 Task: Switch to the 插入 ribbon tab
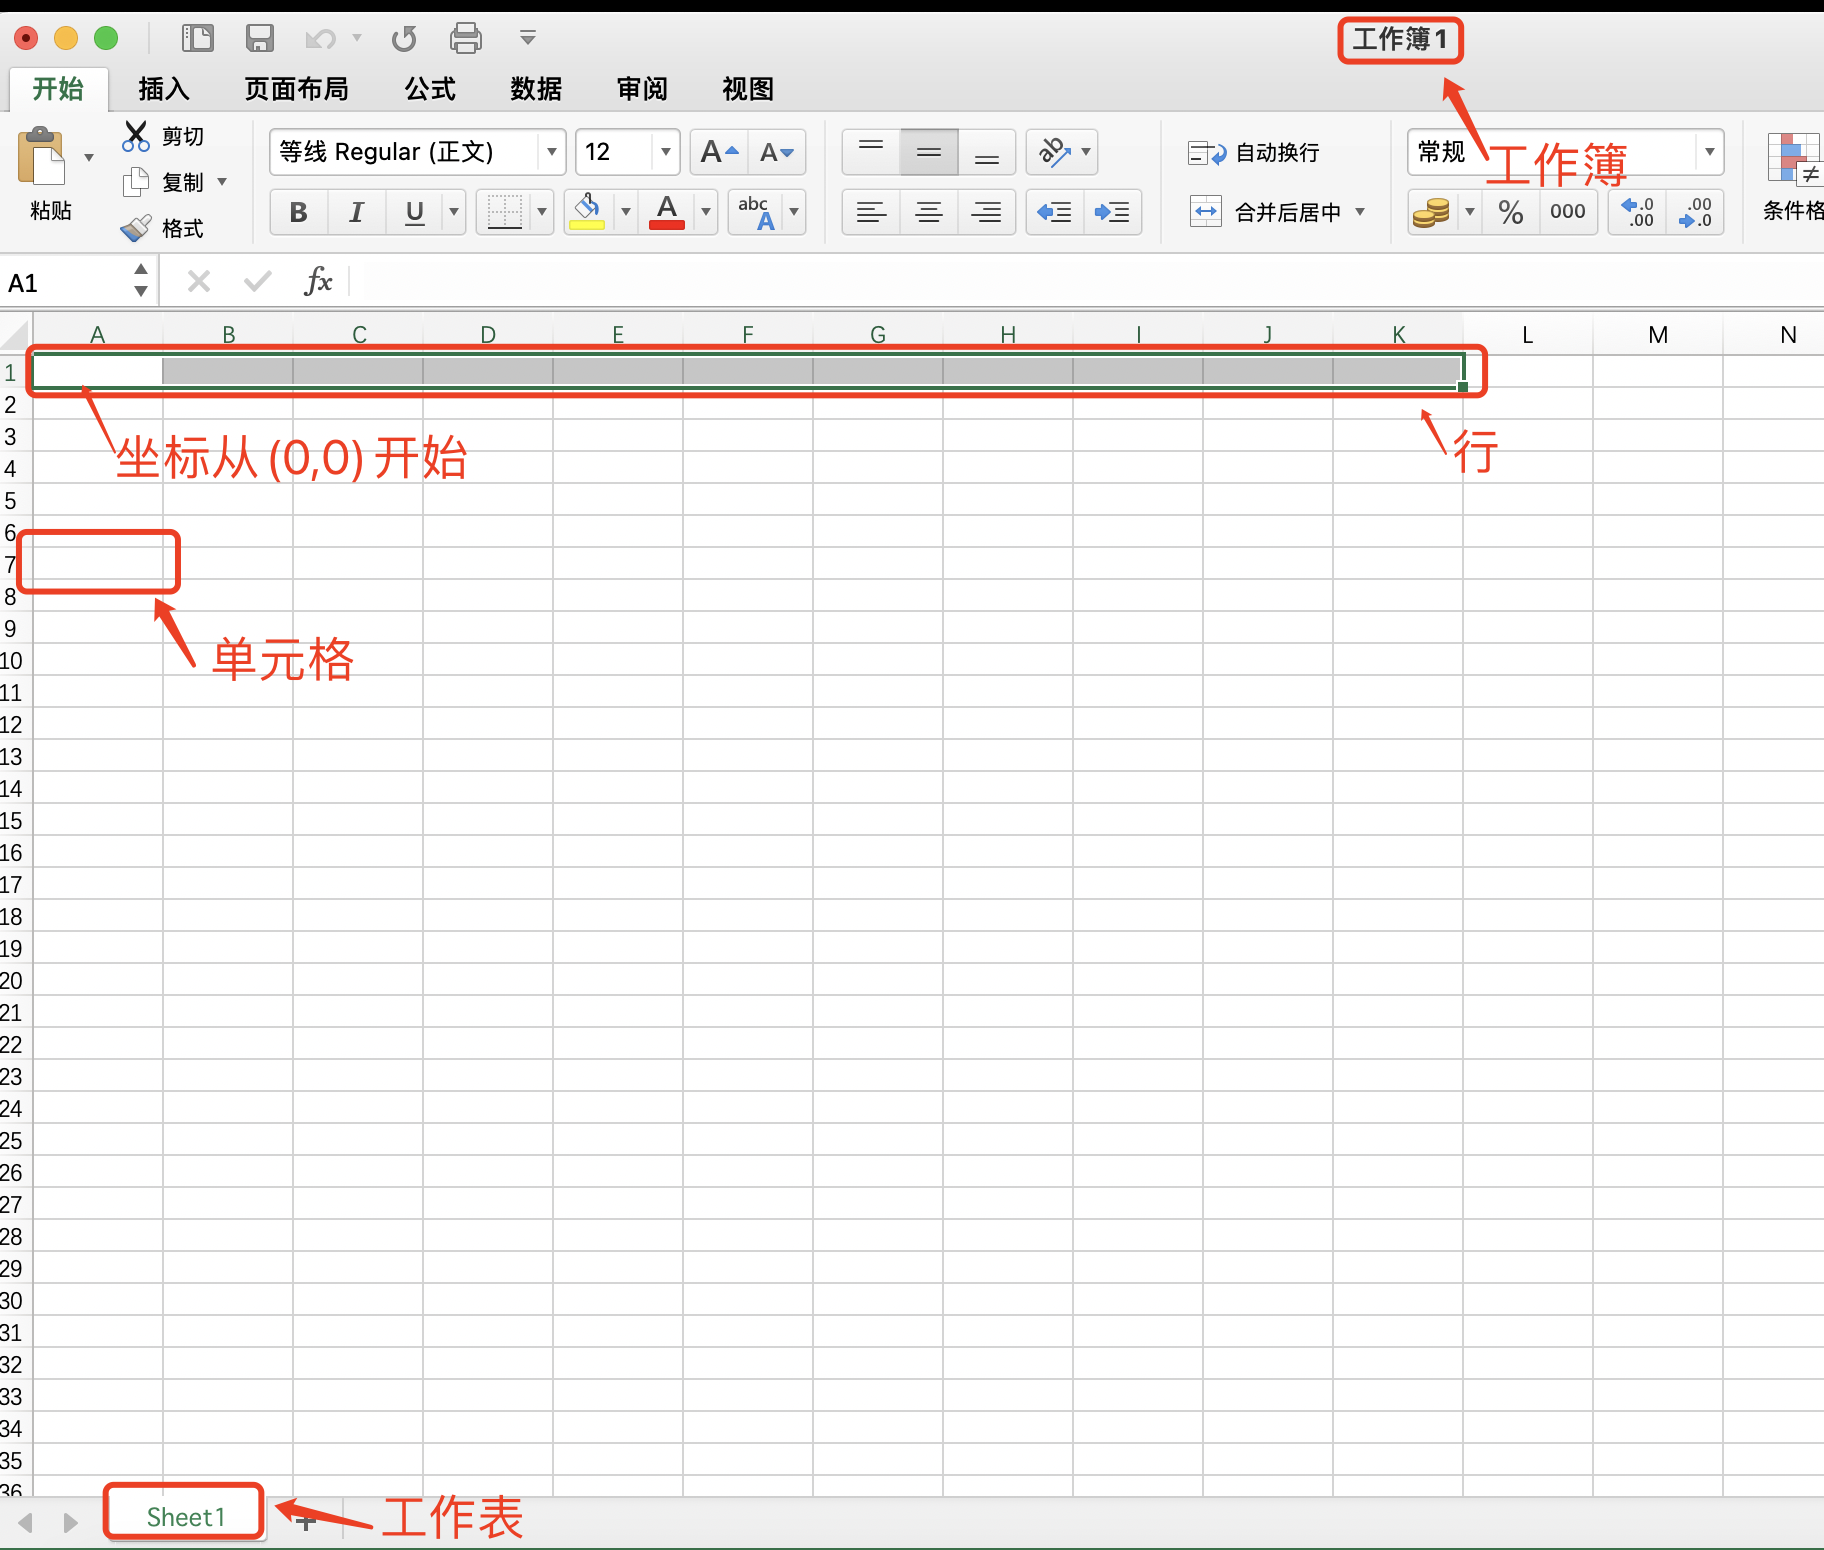click(x=163, y=89)
